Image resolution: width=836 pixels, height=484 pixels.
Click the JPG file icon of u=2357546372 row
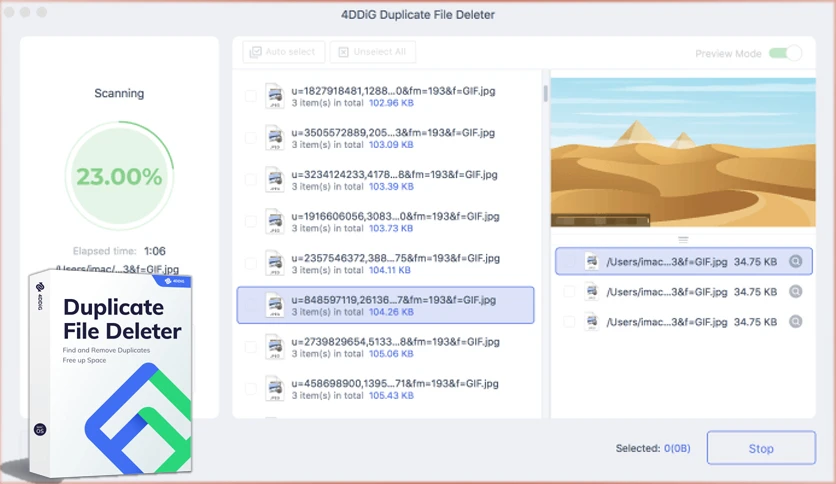pyautogui.click(x=275, y=263)
